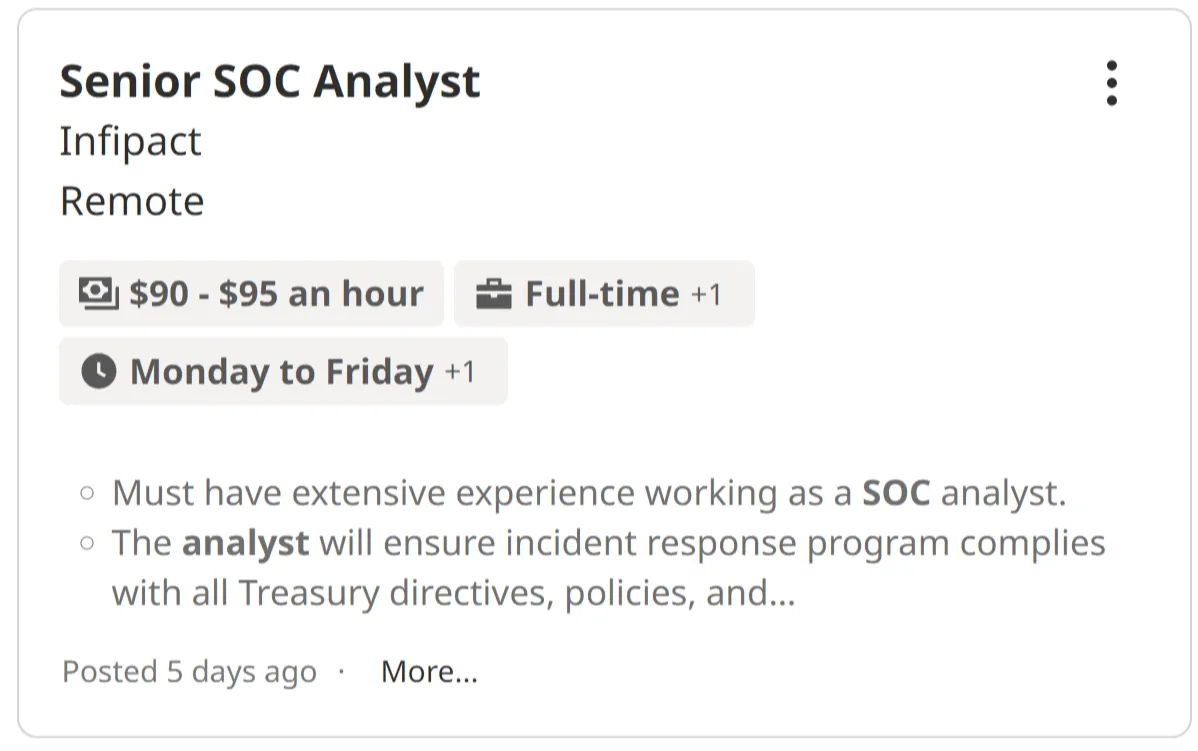The width and height of the screenshot is (1198, 751).
Task: Click the Monday to Friday schedule label
Action: [x=281, y=372]
